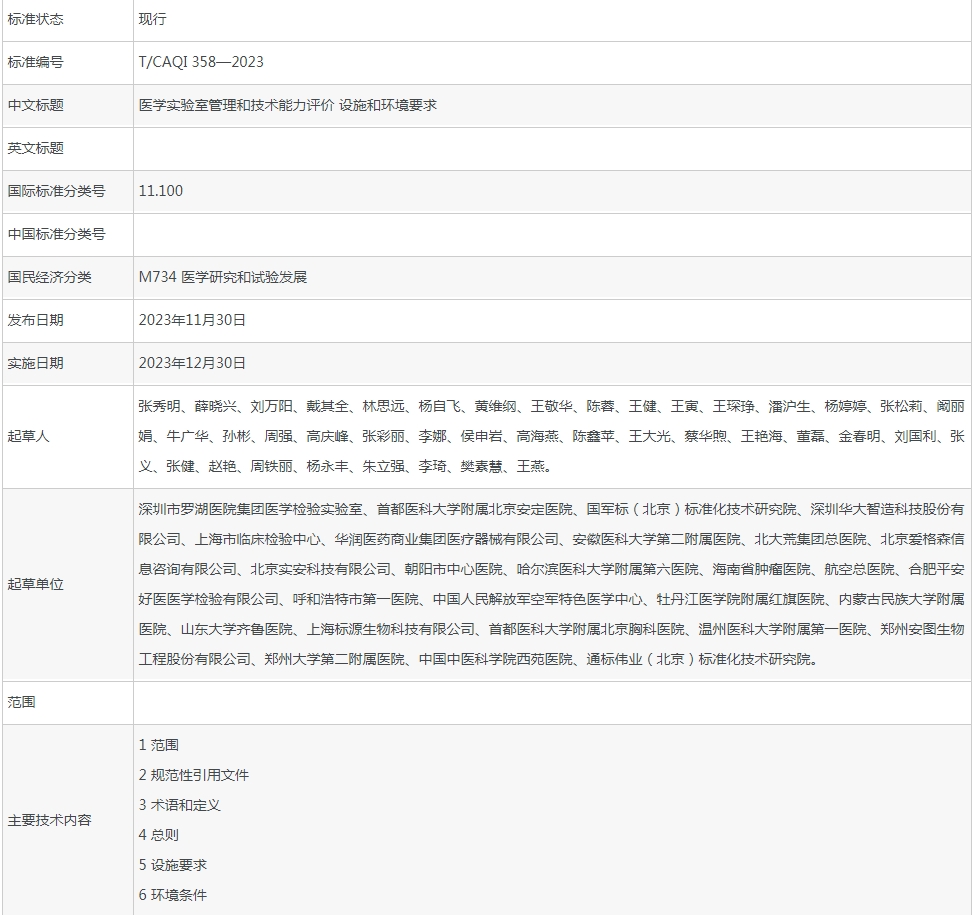Image resolution: width=973 pixels, height=915 pixels.
Task: Select standard number T/CAQI 358—2023
Action: (x=201, y=62)
